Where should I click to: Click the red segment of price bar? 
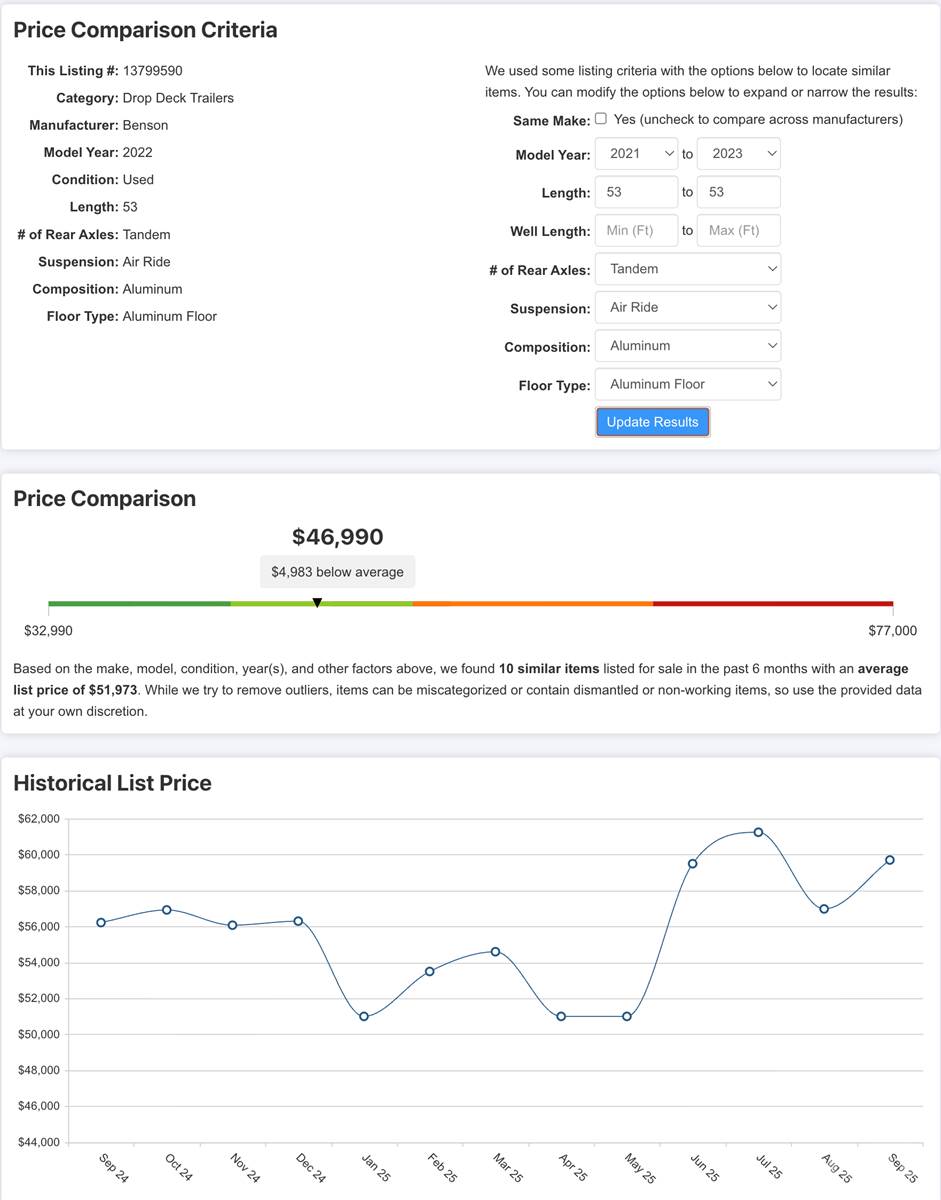pos(773,604)
